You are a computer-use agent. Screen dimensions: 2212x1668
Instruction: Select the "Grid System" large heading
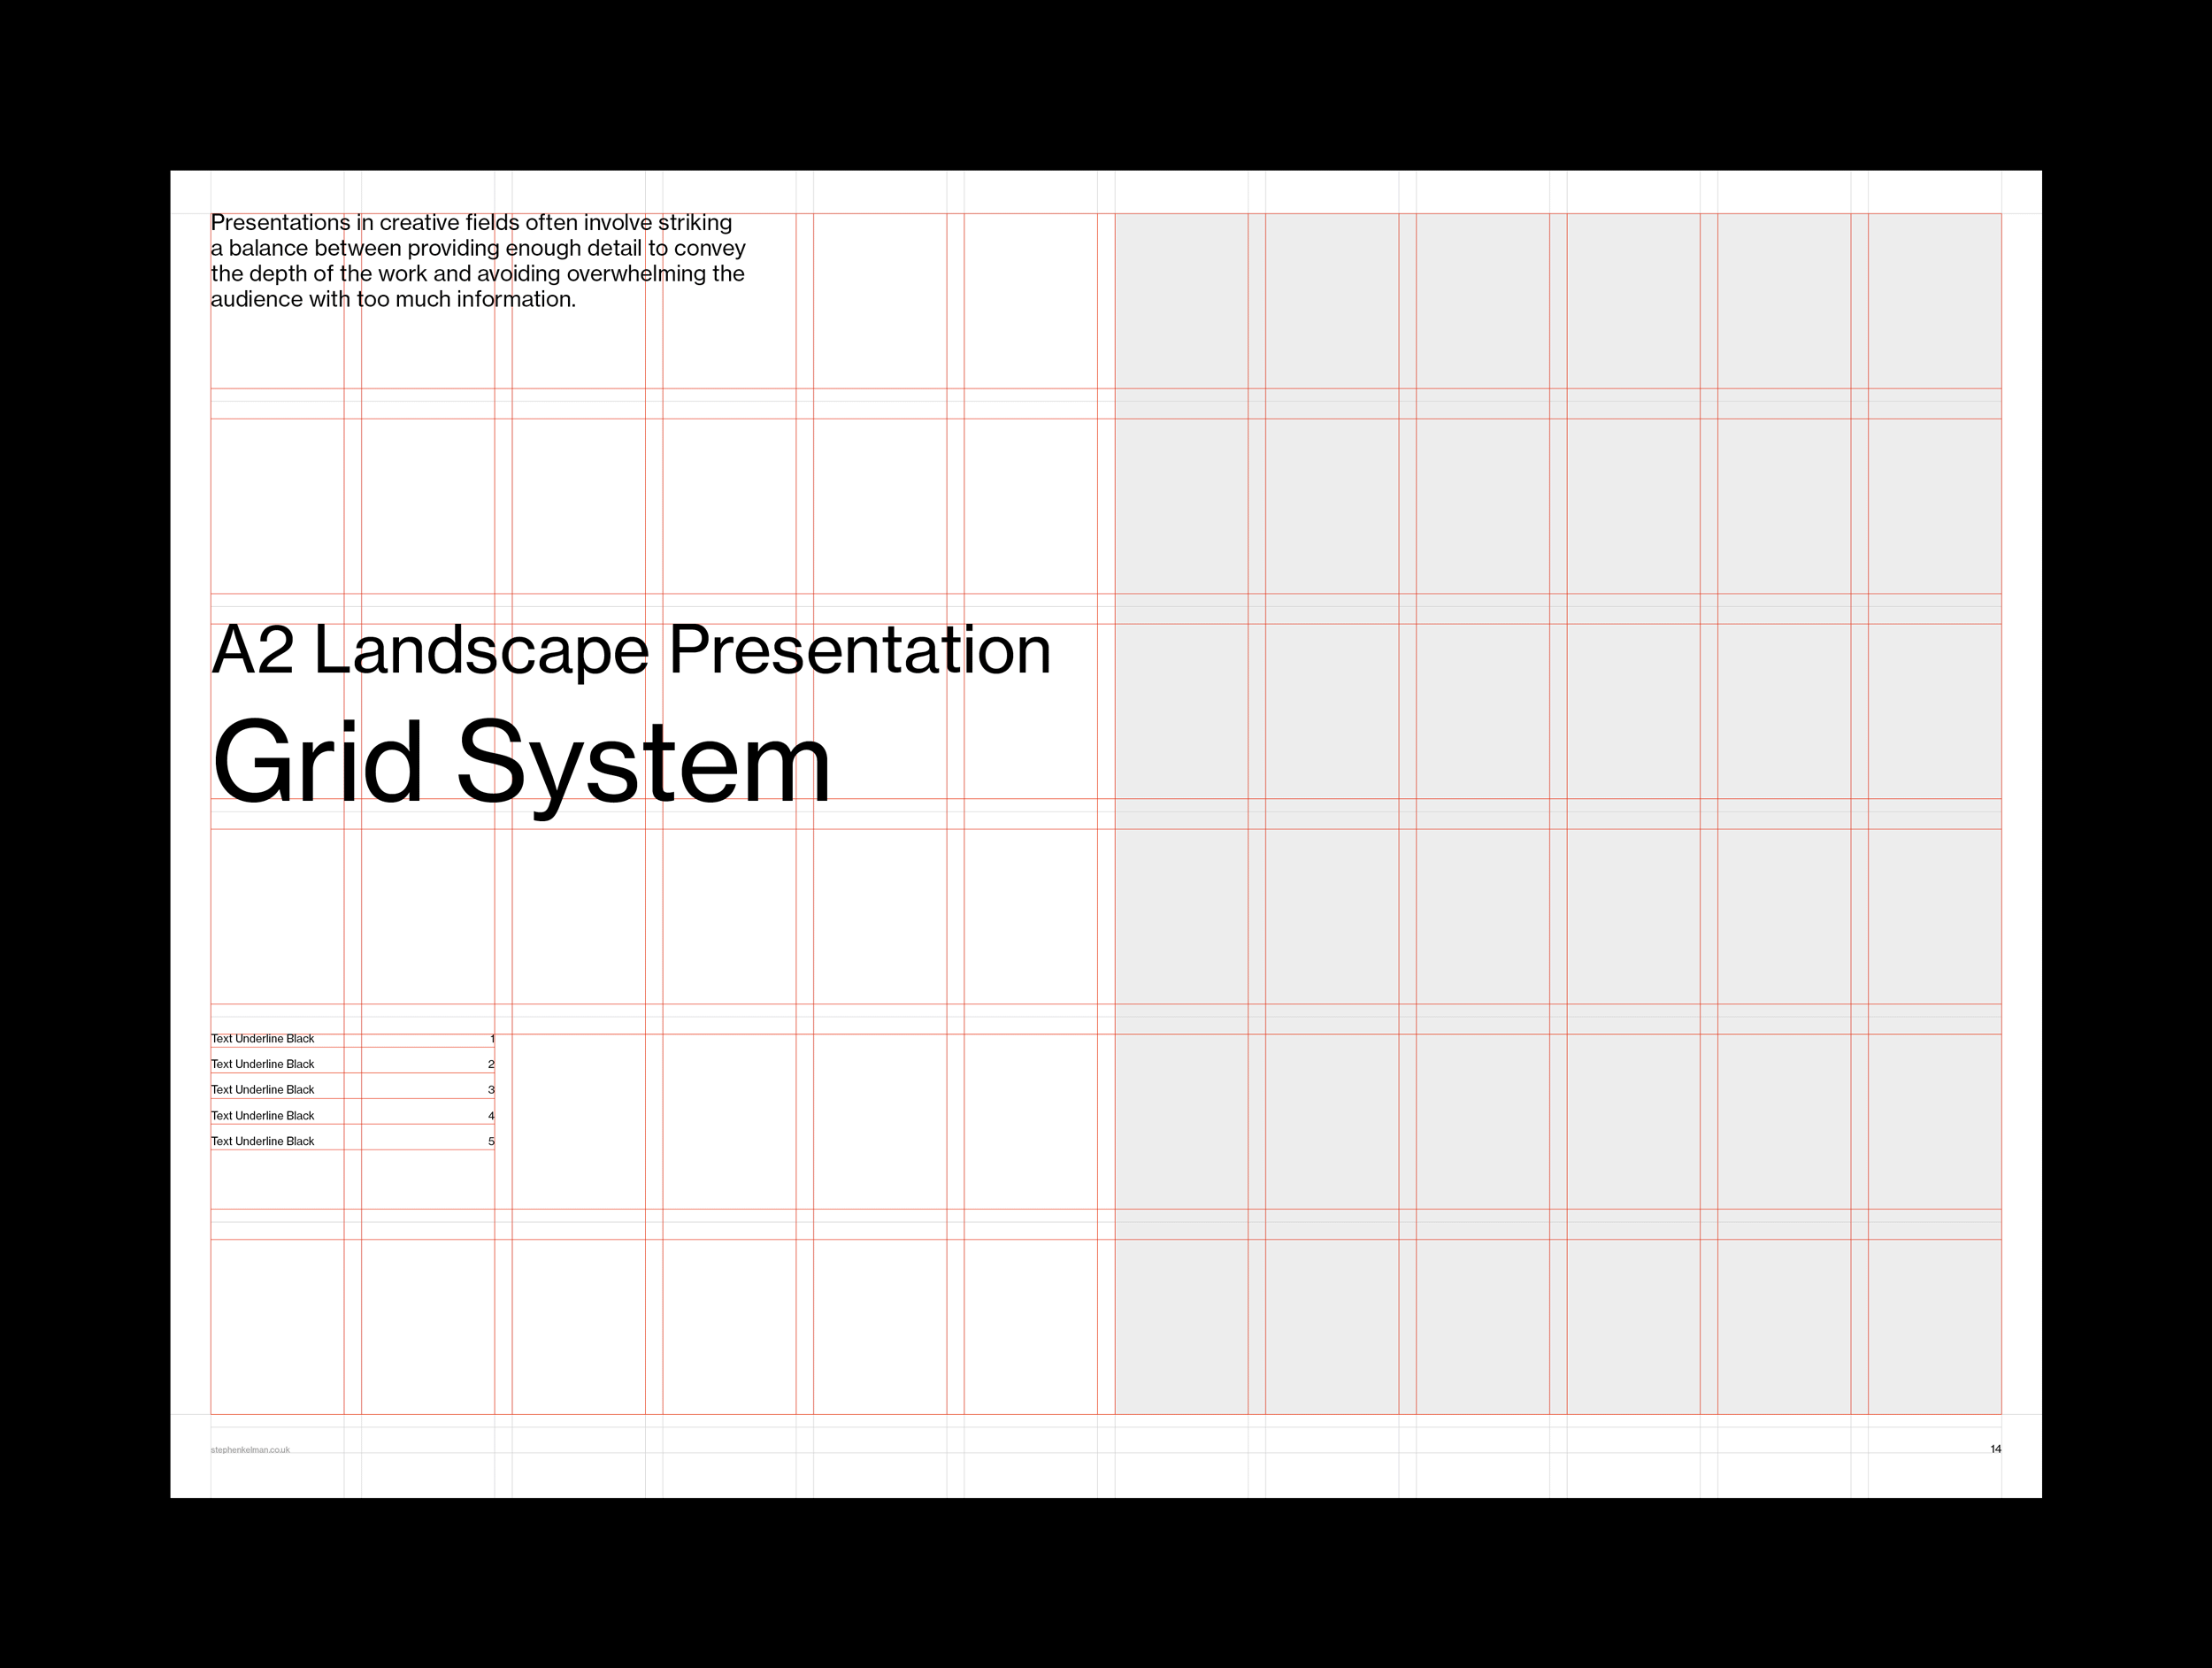tap(520, 762)
